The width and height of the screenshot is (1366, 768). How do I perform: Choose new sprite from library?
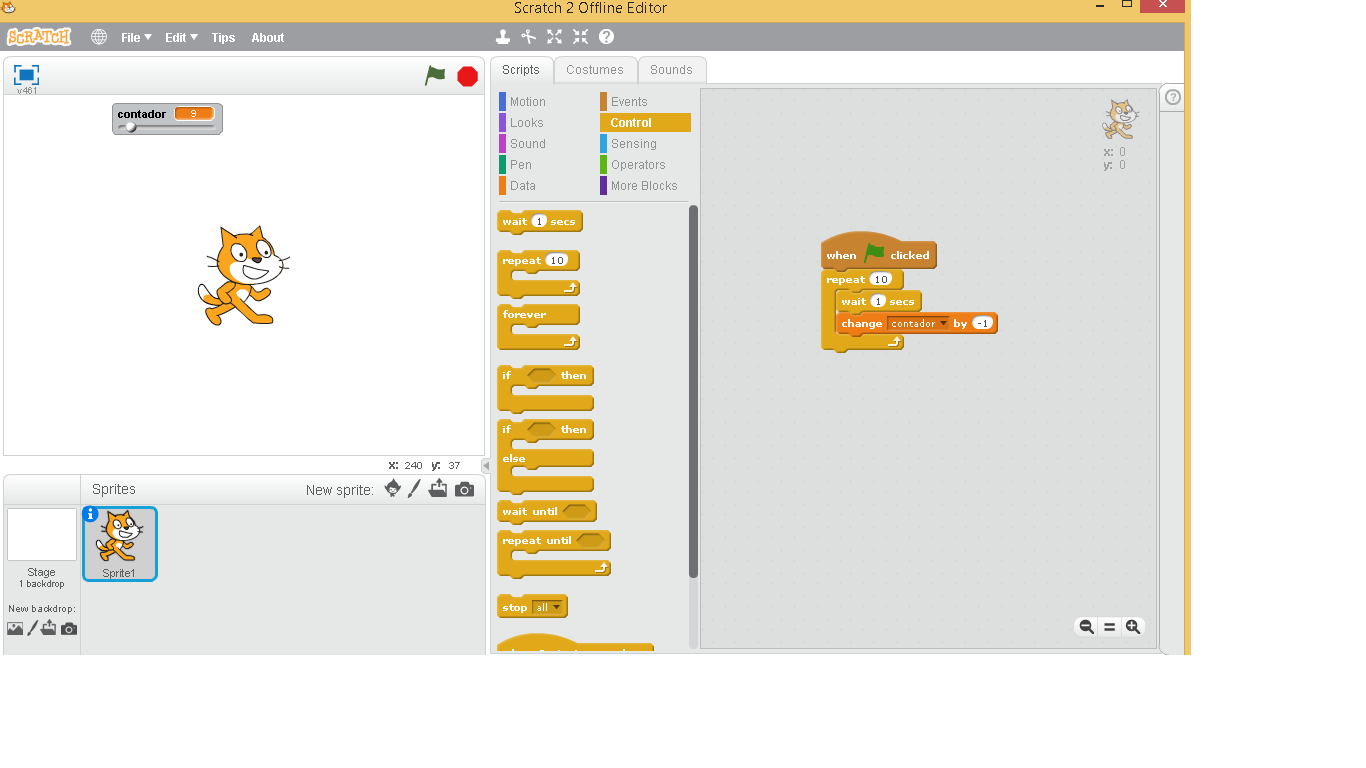(x=393, y=489)
